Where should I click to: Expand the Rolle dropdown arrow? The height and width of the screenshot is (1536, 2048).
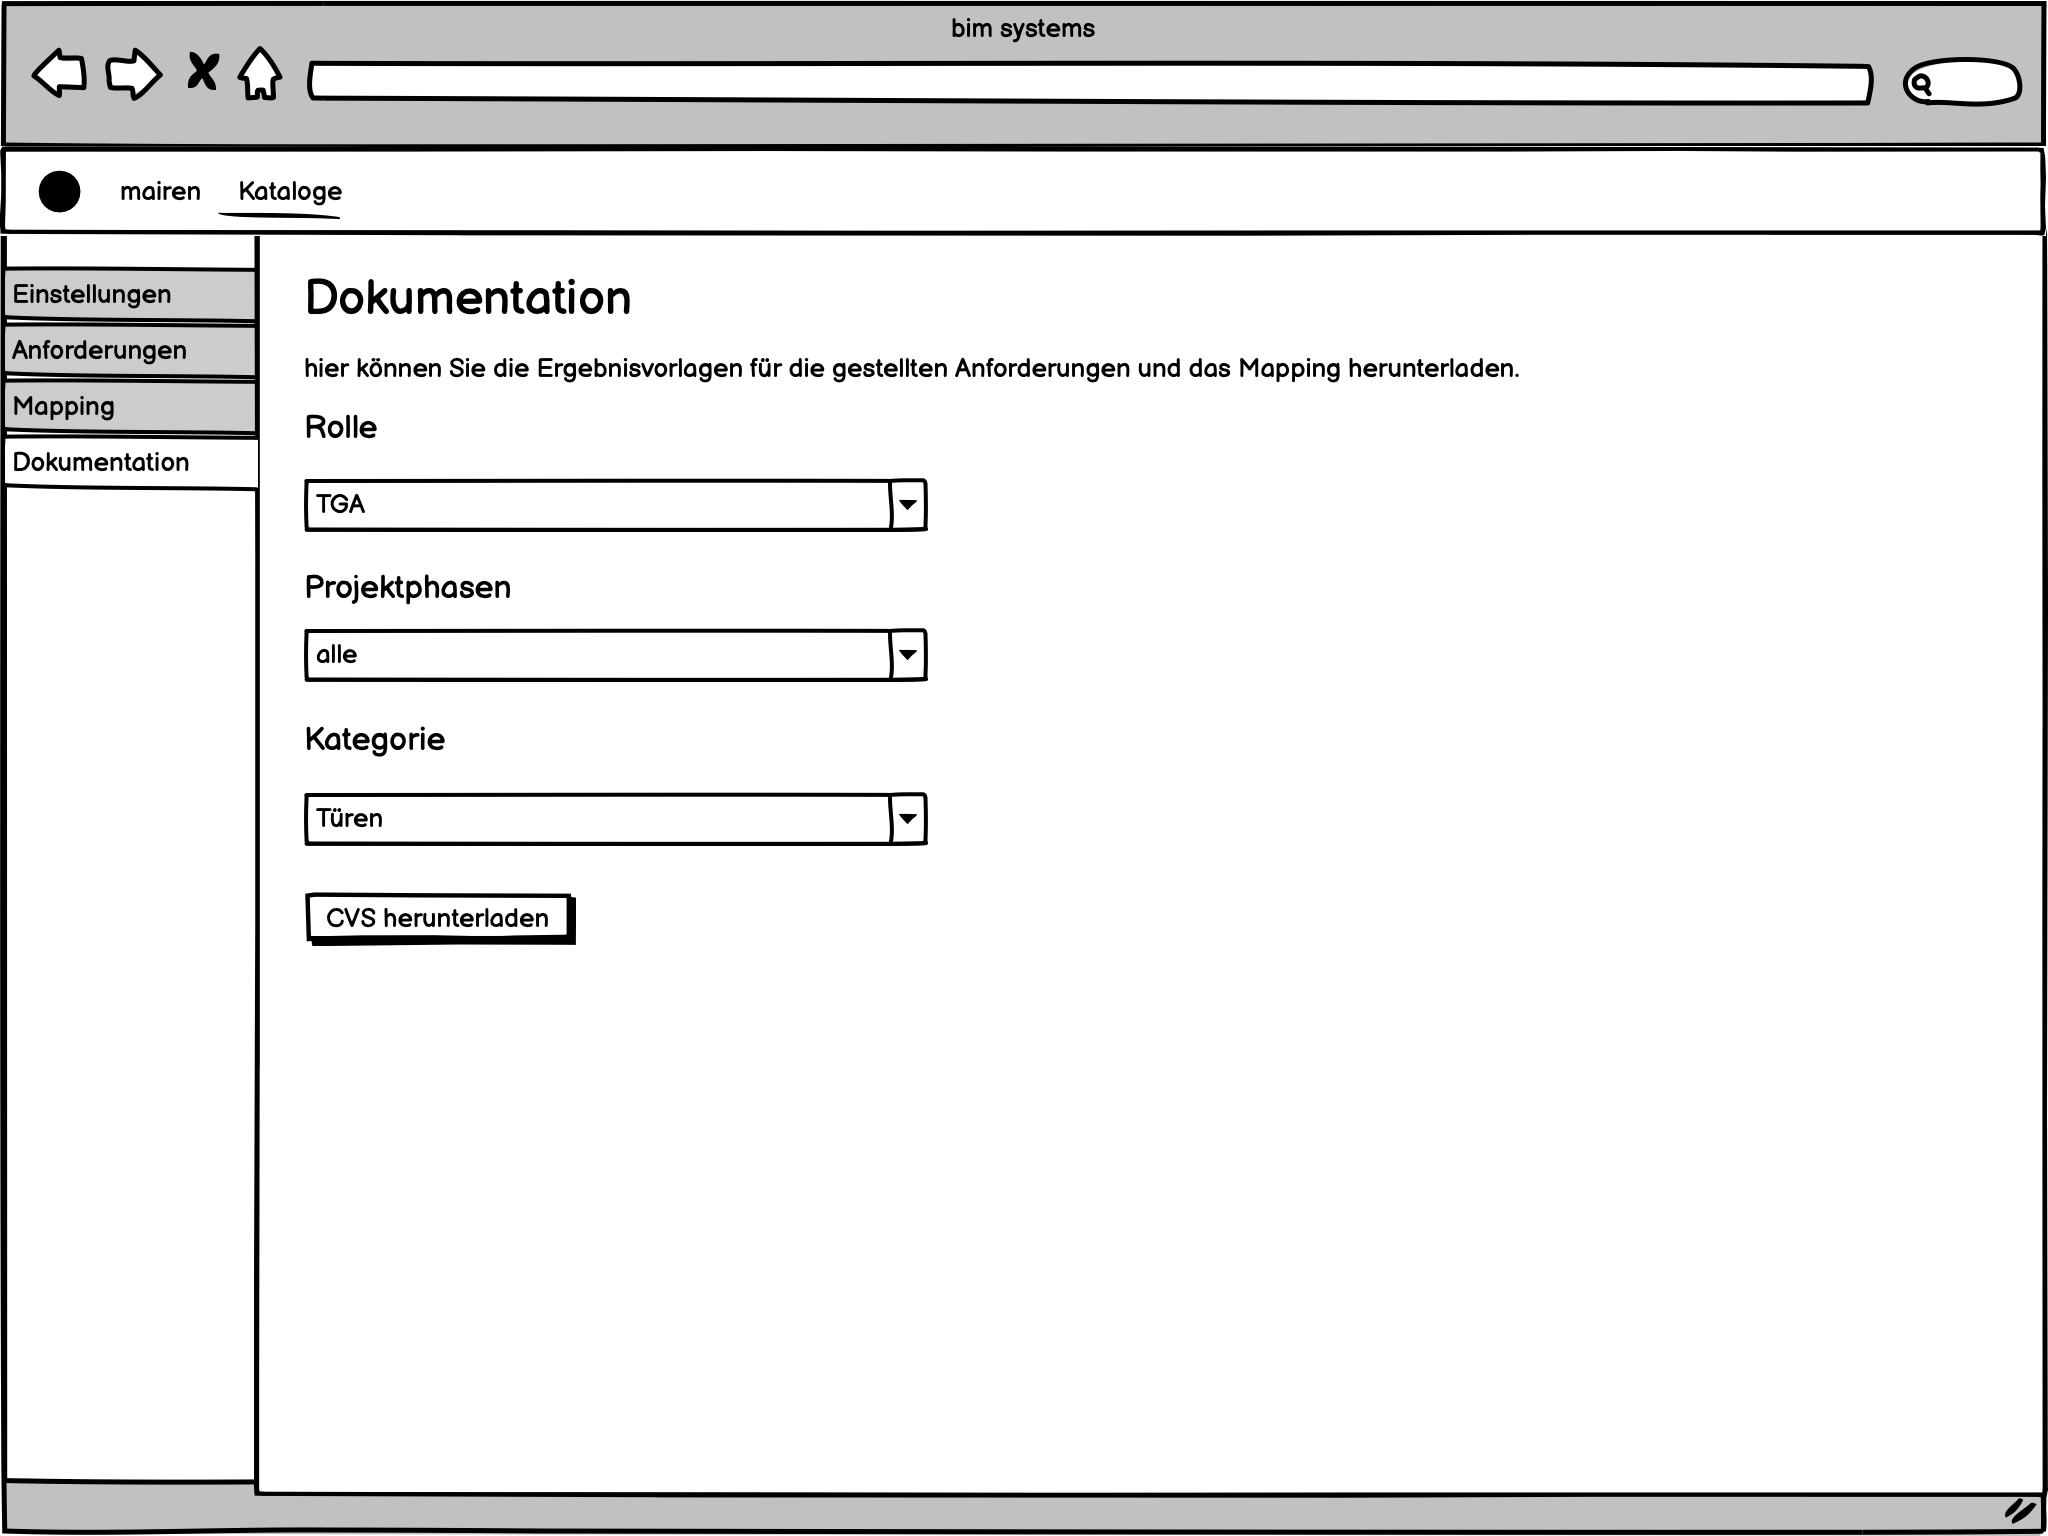[x=907, y=505]
